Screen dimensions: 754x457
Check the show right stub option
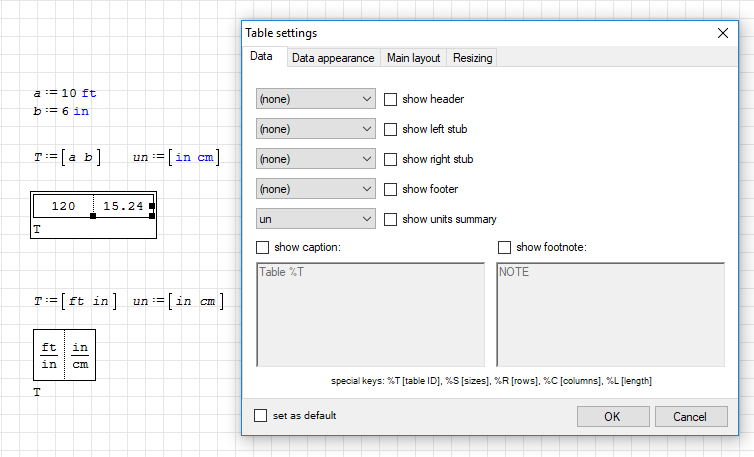392,160
